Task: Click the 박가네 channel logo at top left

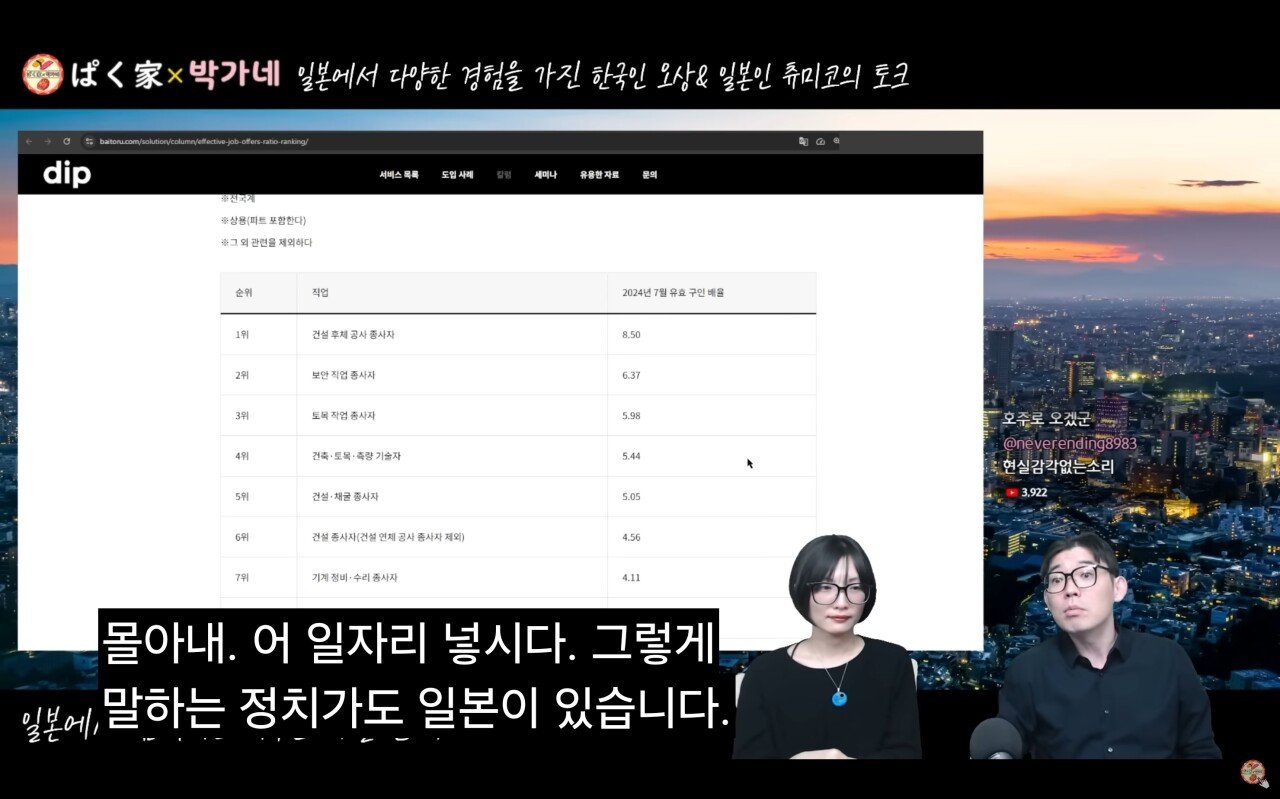Action: coord(42,75)
